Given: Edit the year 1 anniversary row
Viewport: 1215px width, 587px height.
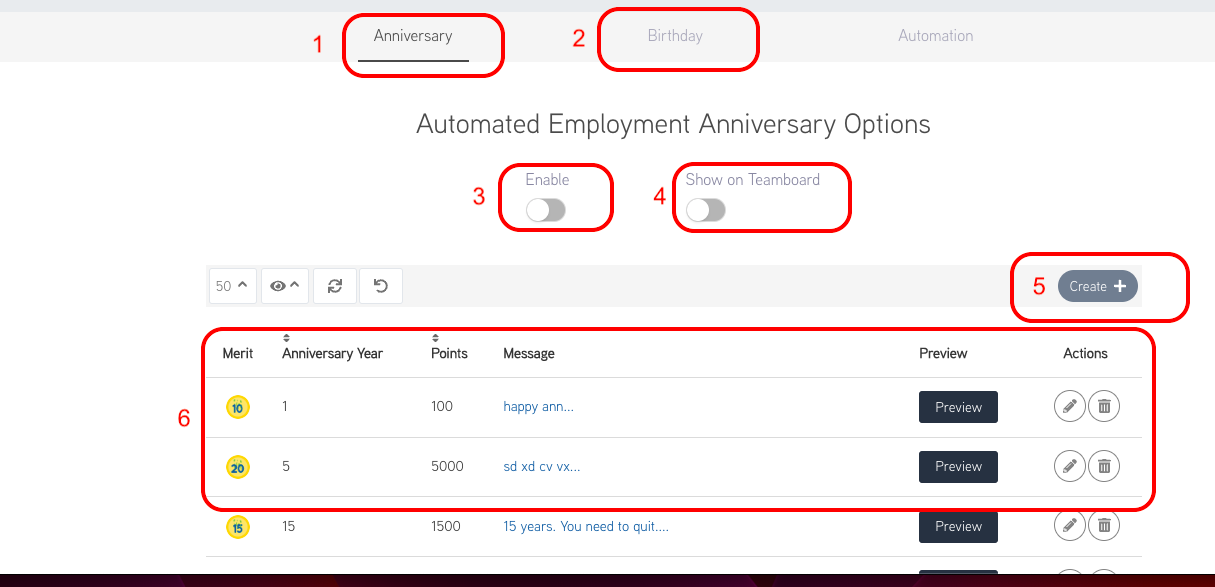Looking at the screenshot, I should tap(1069, 407).
